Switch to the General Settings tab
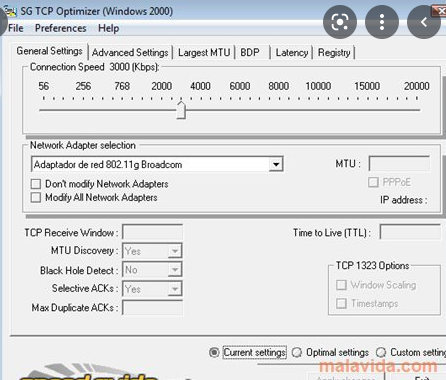 pos(49,51)
